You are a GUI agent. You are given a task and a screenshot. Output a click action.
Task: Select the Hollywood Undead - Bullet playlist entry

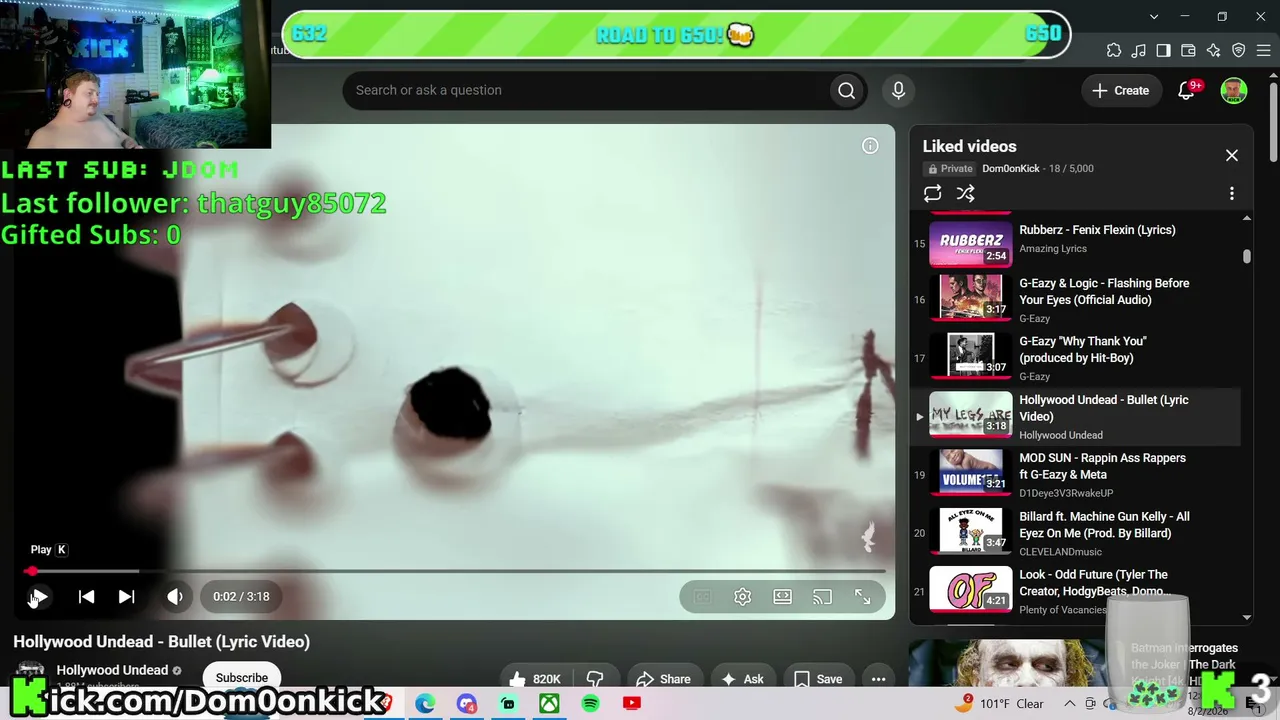[x=1076, y=416]
